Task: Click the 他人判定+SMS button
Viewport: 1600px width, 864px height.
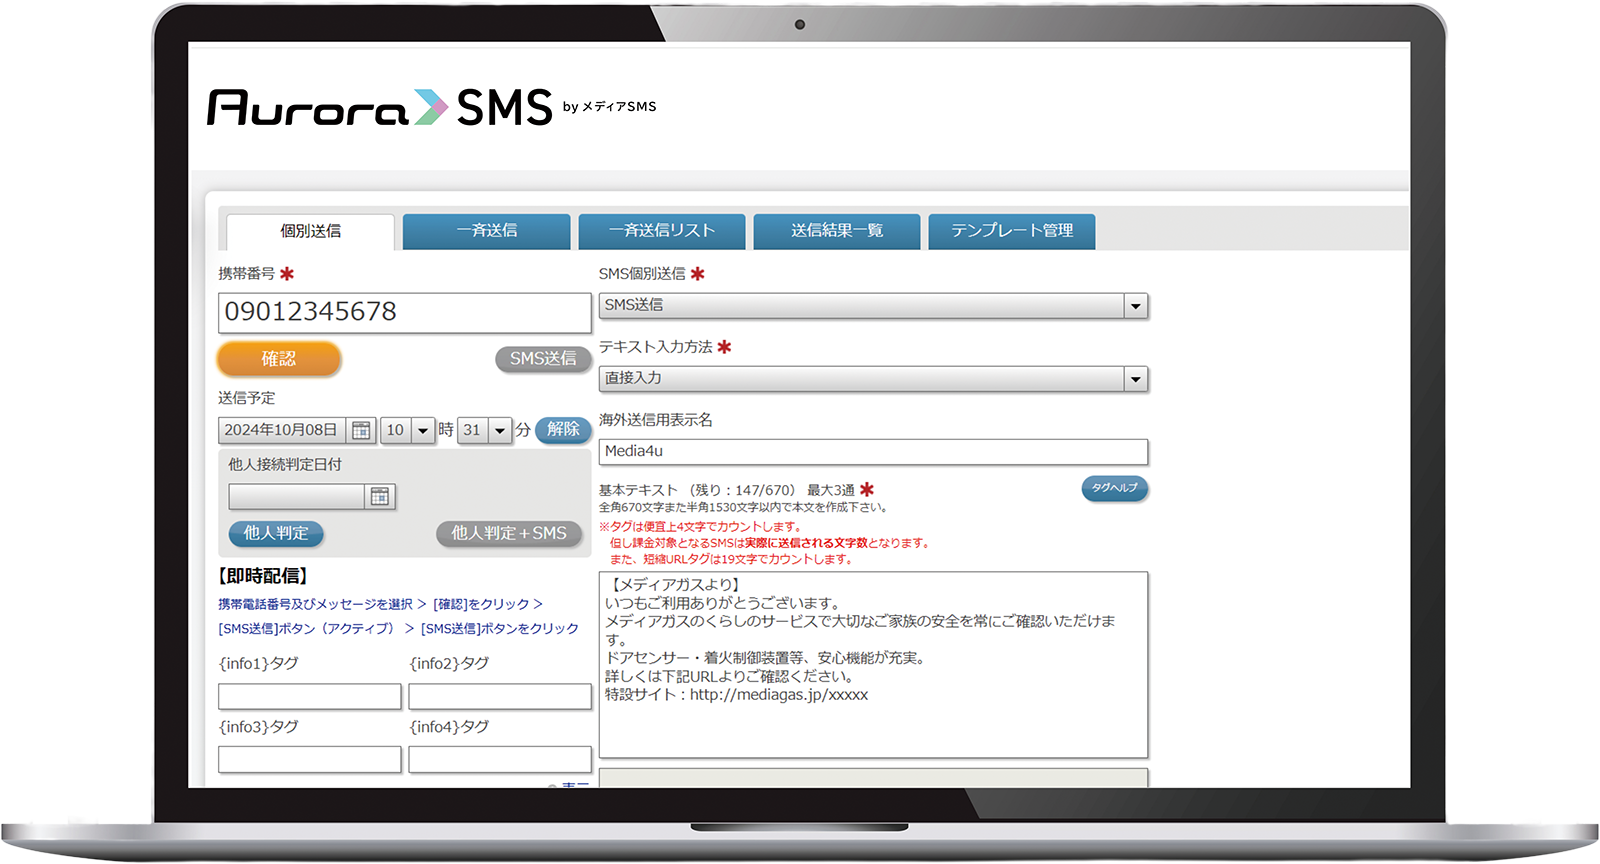Action: tap(509, 533)
